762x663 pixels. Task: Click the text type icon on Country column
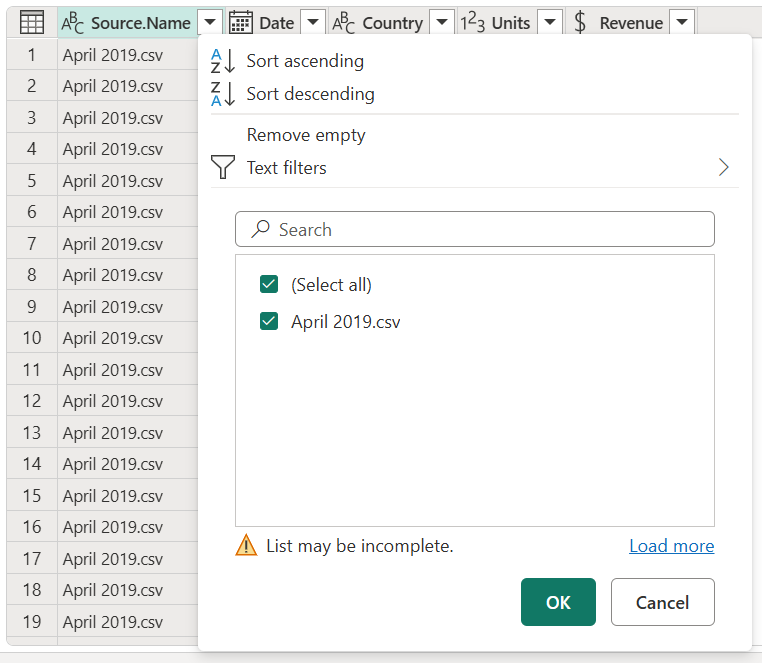click(344, 22)
